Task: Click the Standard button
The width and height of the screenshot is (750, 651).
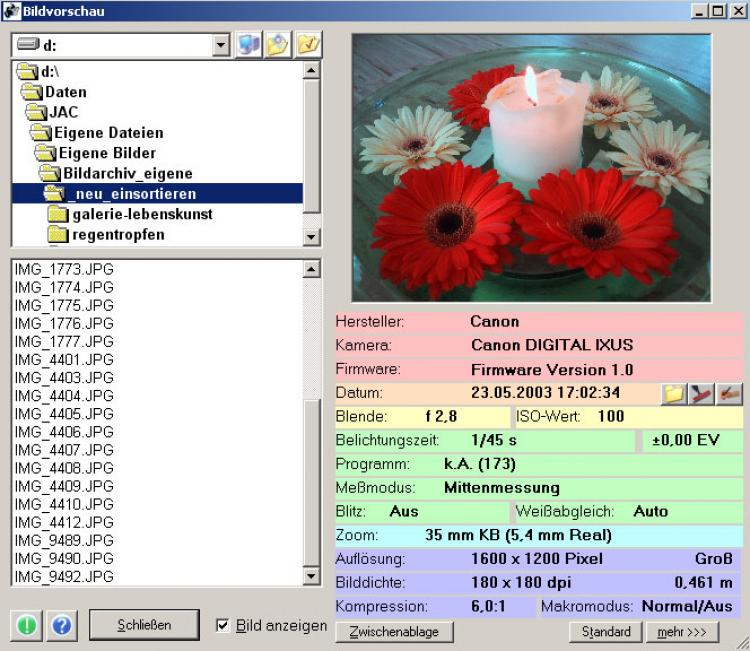Action: pyautogui.click(x=605, y=632)
